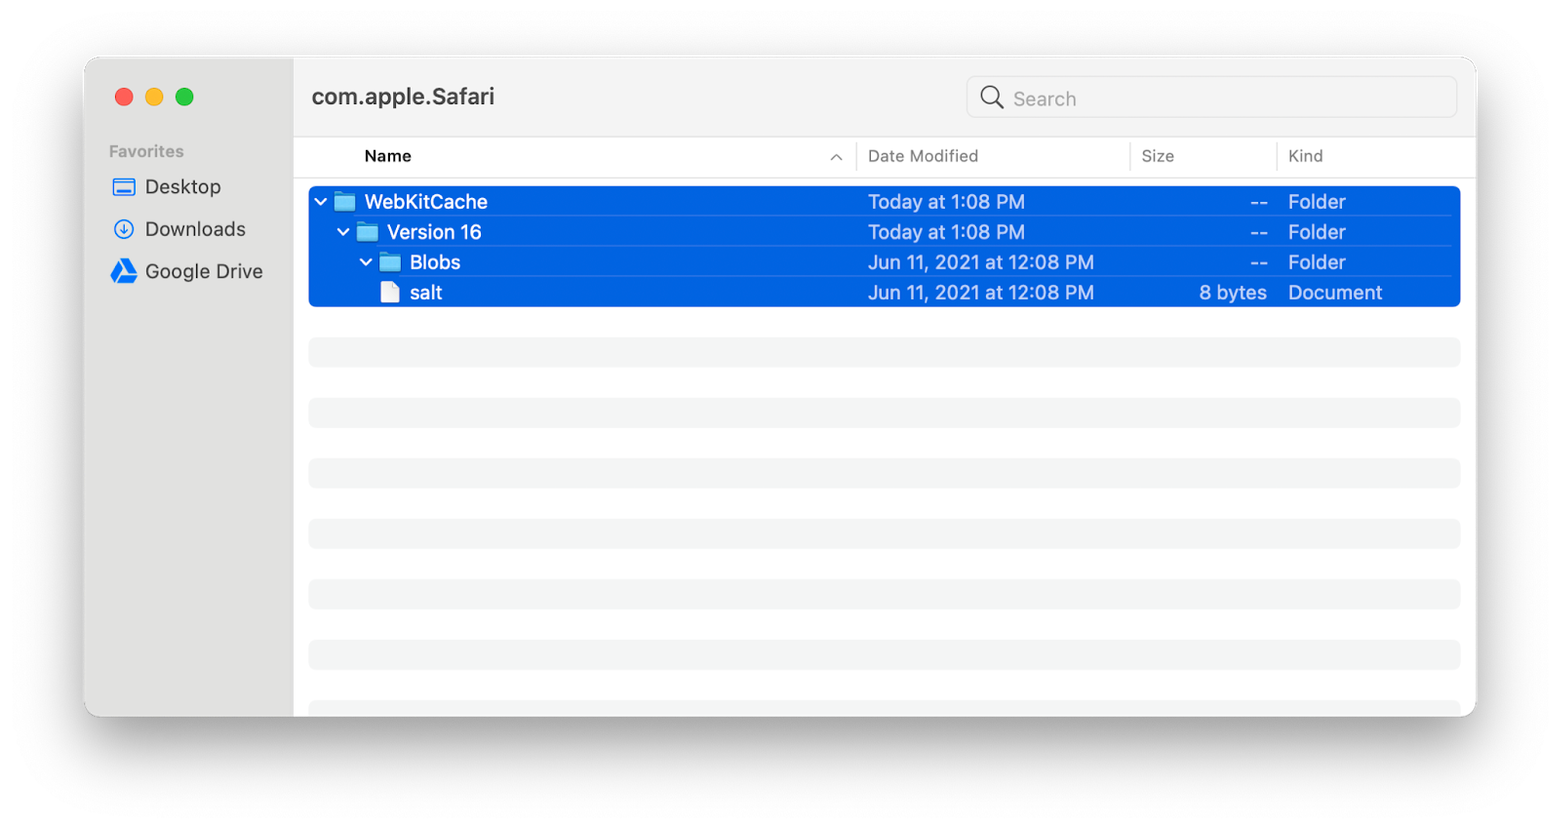Image resolution: width=1560 pixels, height=829 pixels.
Task: Open Downloads from Favorites sidebar
Action: click(195, 229)
